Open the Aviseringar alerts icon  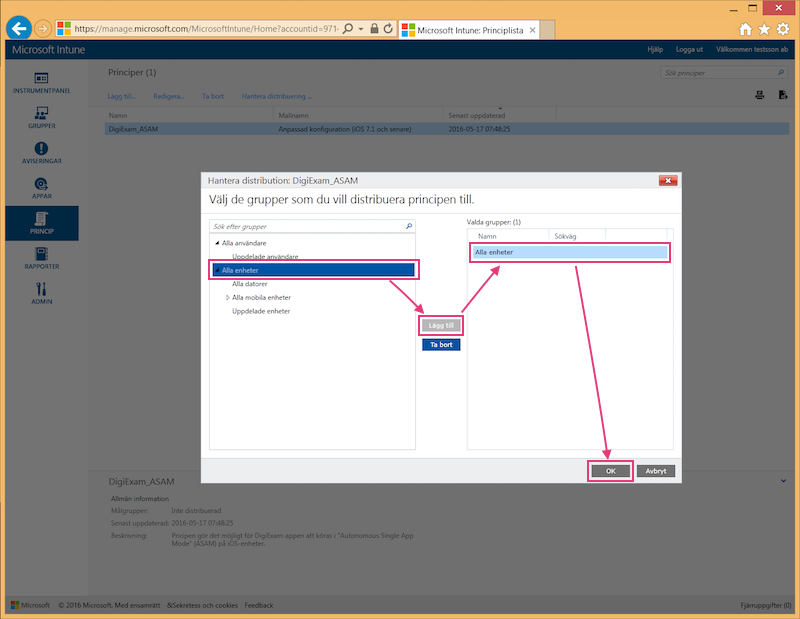pos(41,148)
